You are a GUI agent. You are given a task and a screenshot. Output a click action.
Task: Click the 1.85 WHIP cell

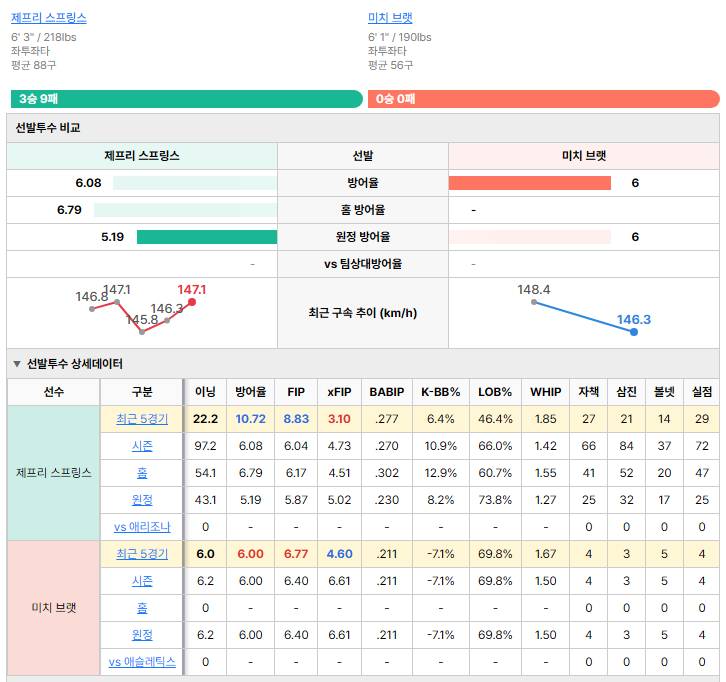pyautogui.click(x=545, y=419)
